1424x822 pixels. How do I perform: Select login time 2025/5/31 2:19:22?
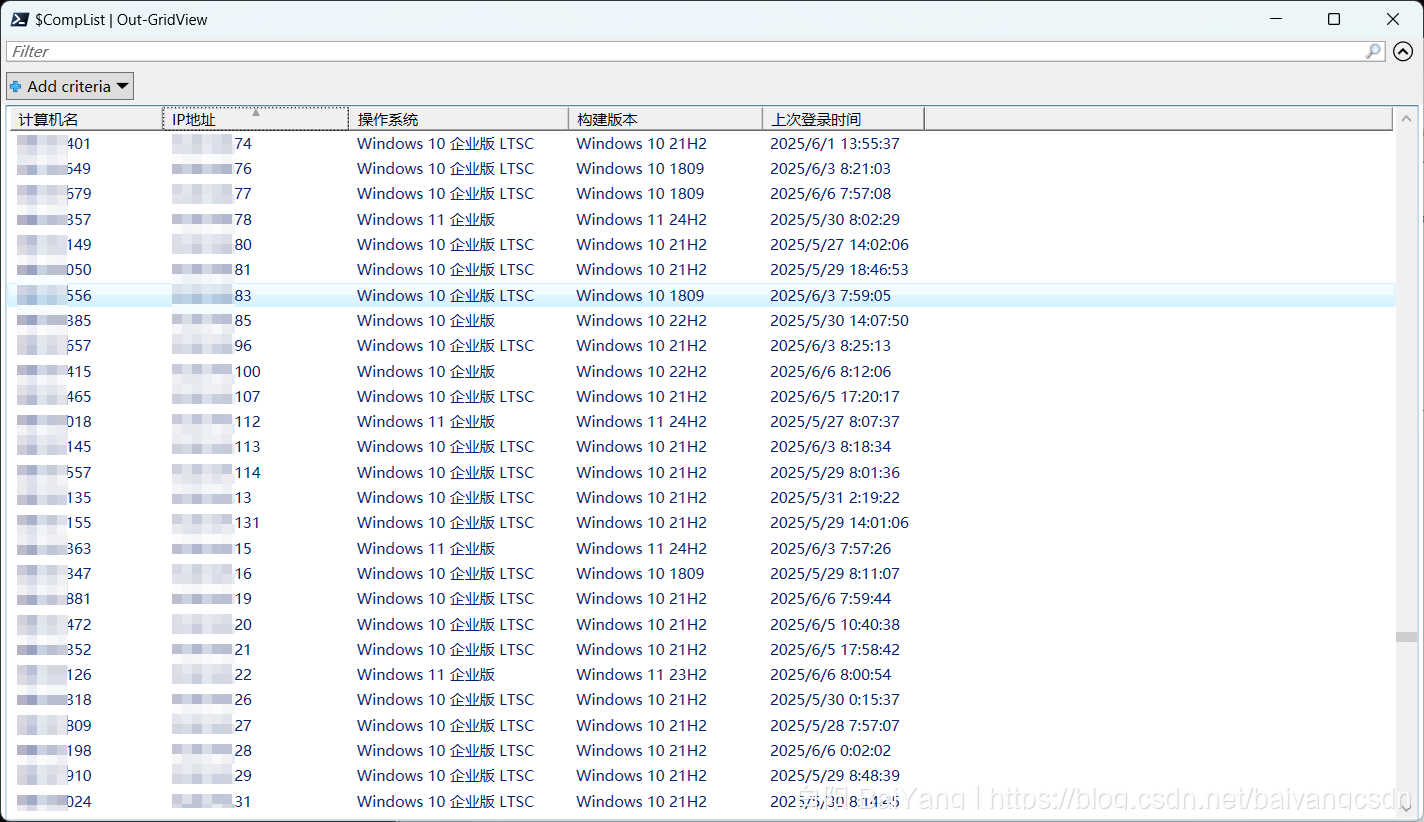[x=835, y=497]
